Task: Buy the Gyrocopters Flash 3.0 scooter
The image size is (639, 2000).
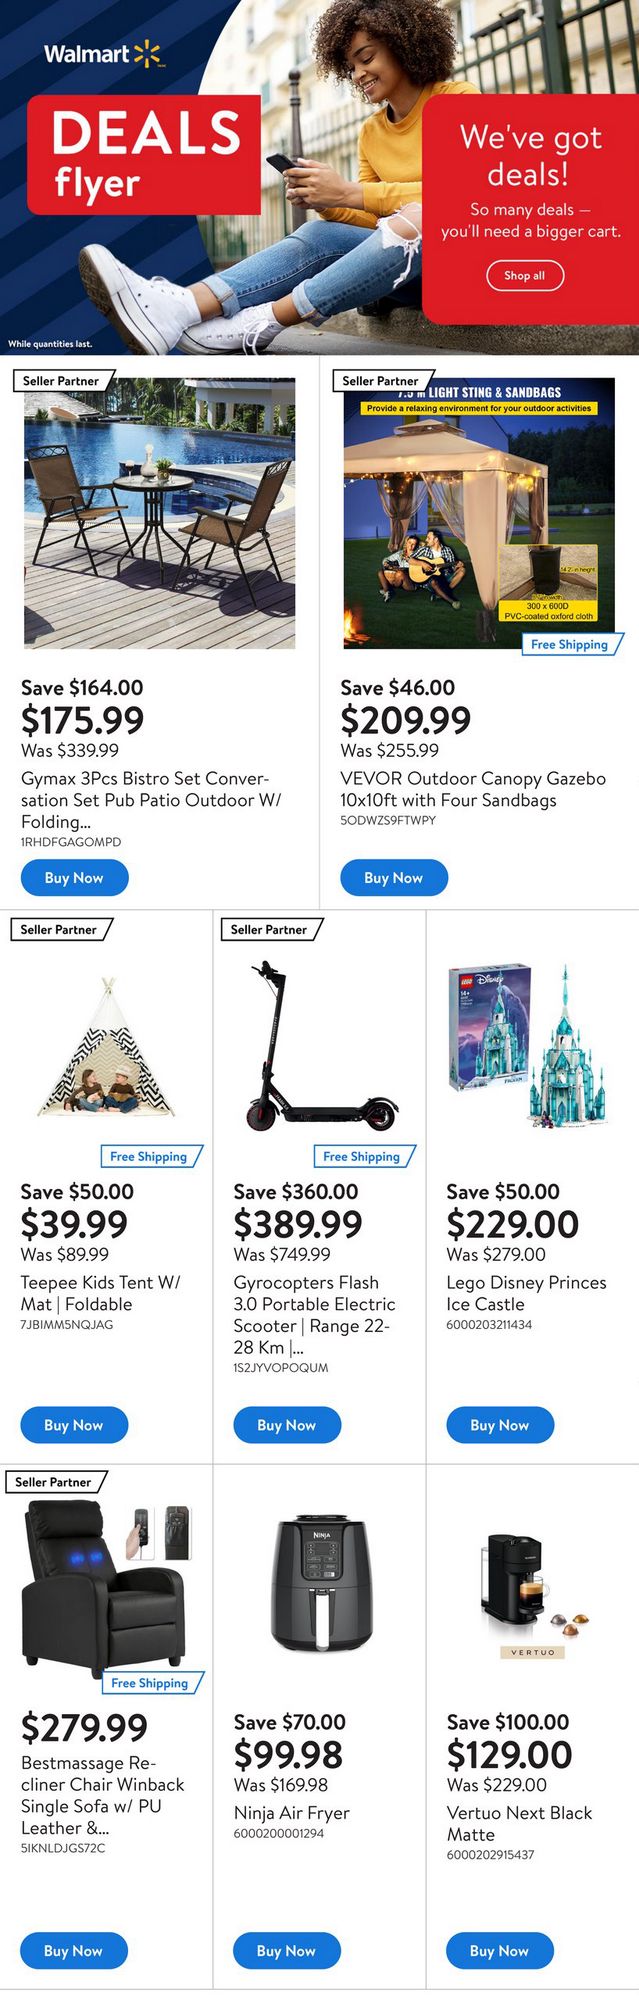Action: tap(287, 1425)
